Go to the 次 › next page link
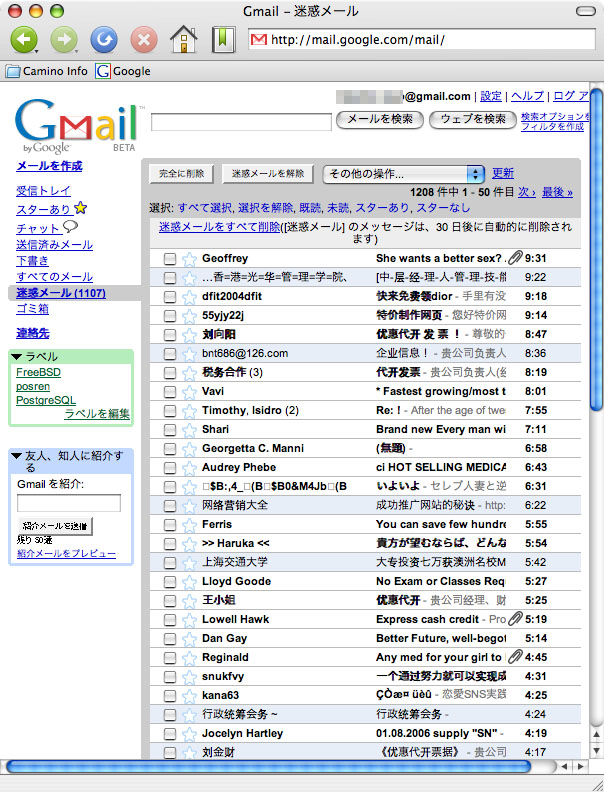 527,192
